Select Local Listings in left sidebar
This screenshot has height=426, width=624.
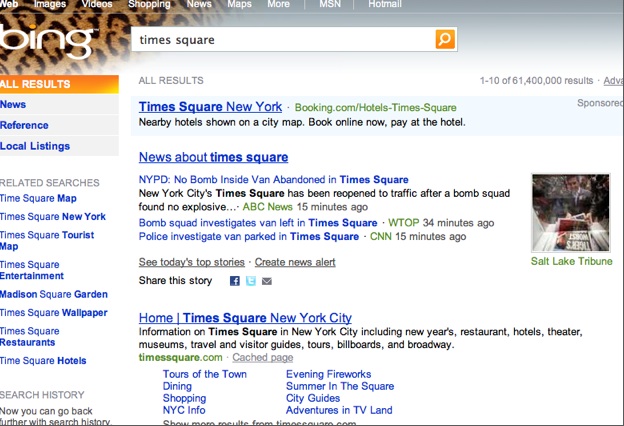coord(35,146)
